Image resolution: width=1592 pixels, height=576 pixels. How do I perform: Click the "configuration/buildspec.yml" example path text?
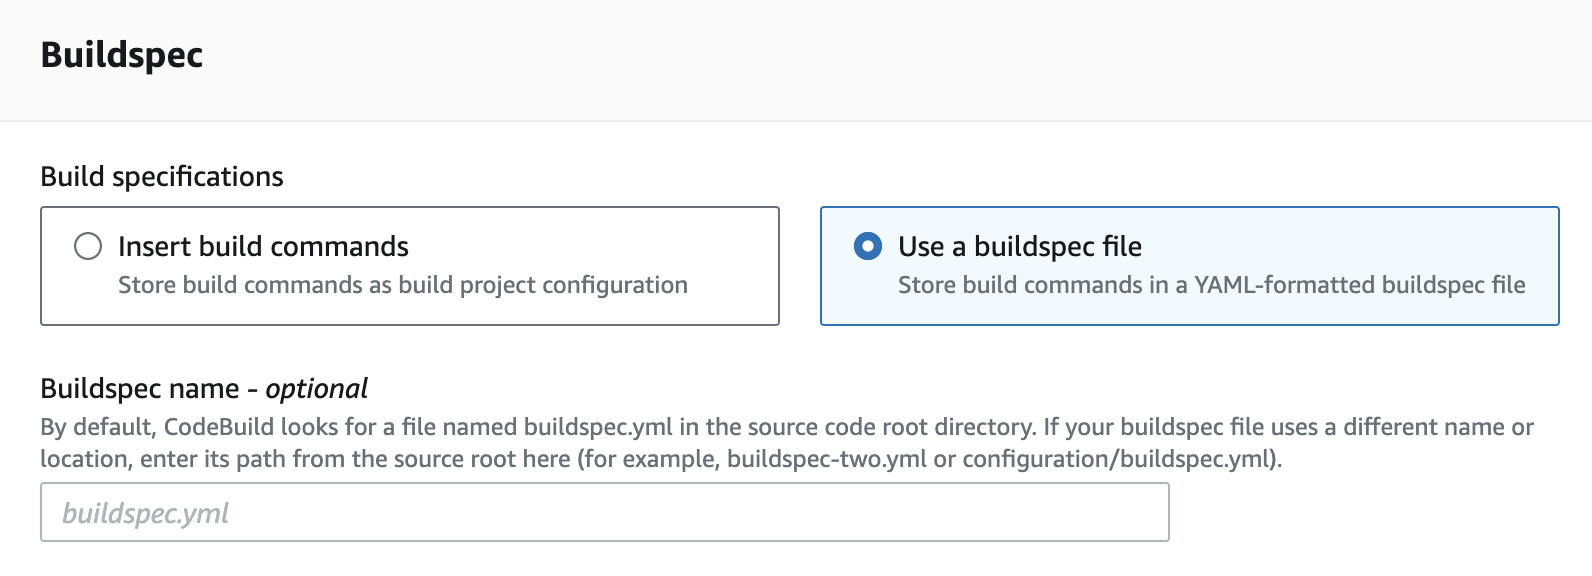pos(1119,459)
